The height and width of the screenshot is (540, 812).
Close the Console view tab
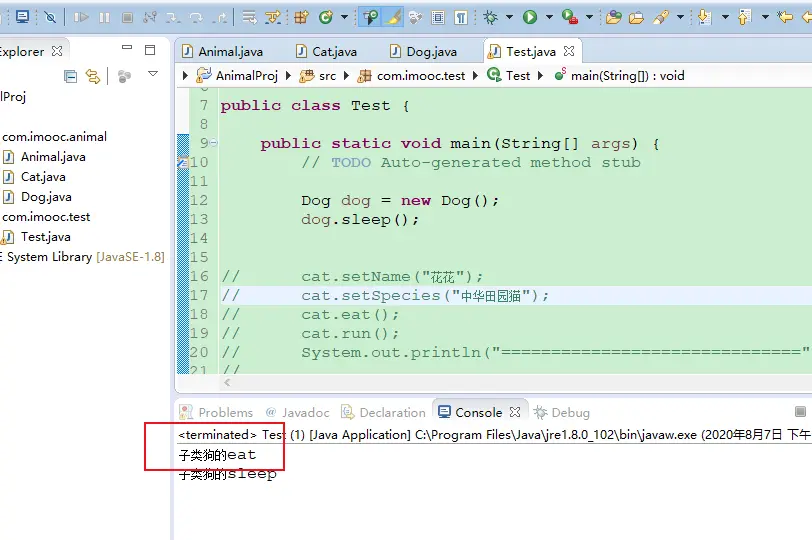point(515,412)
